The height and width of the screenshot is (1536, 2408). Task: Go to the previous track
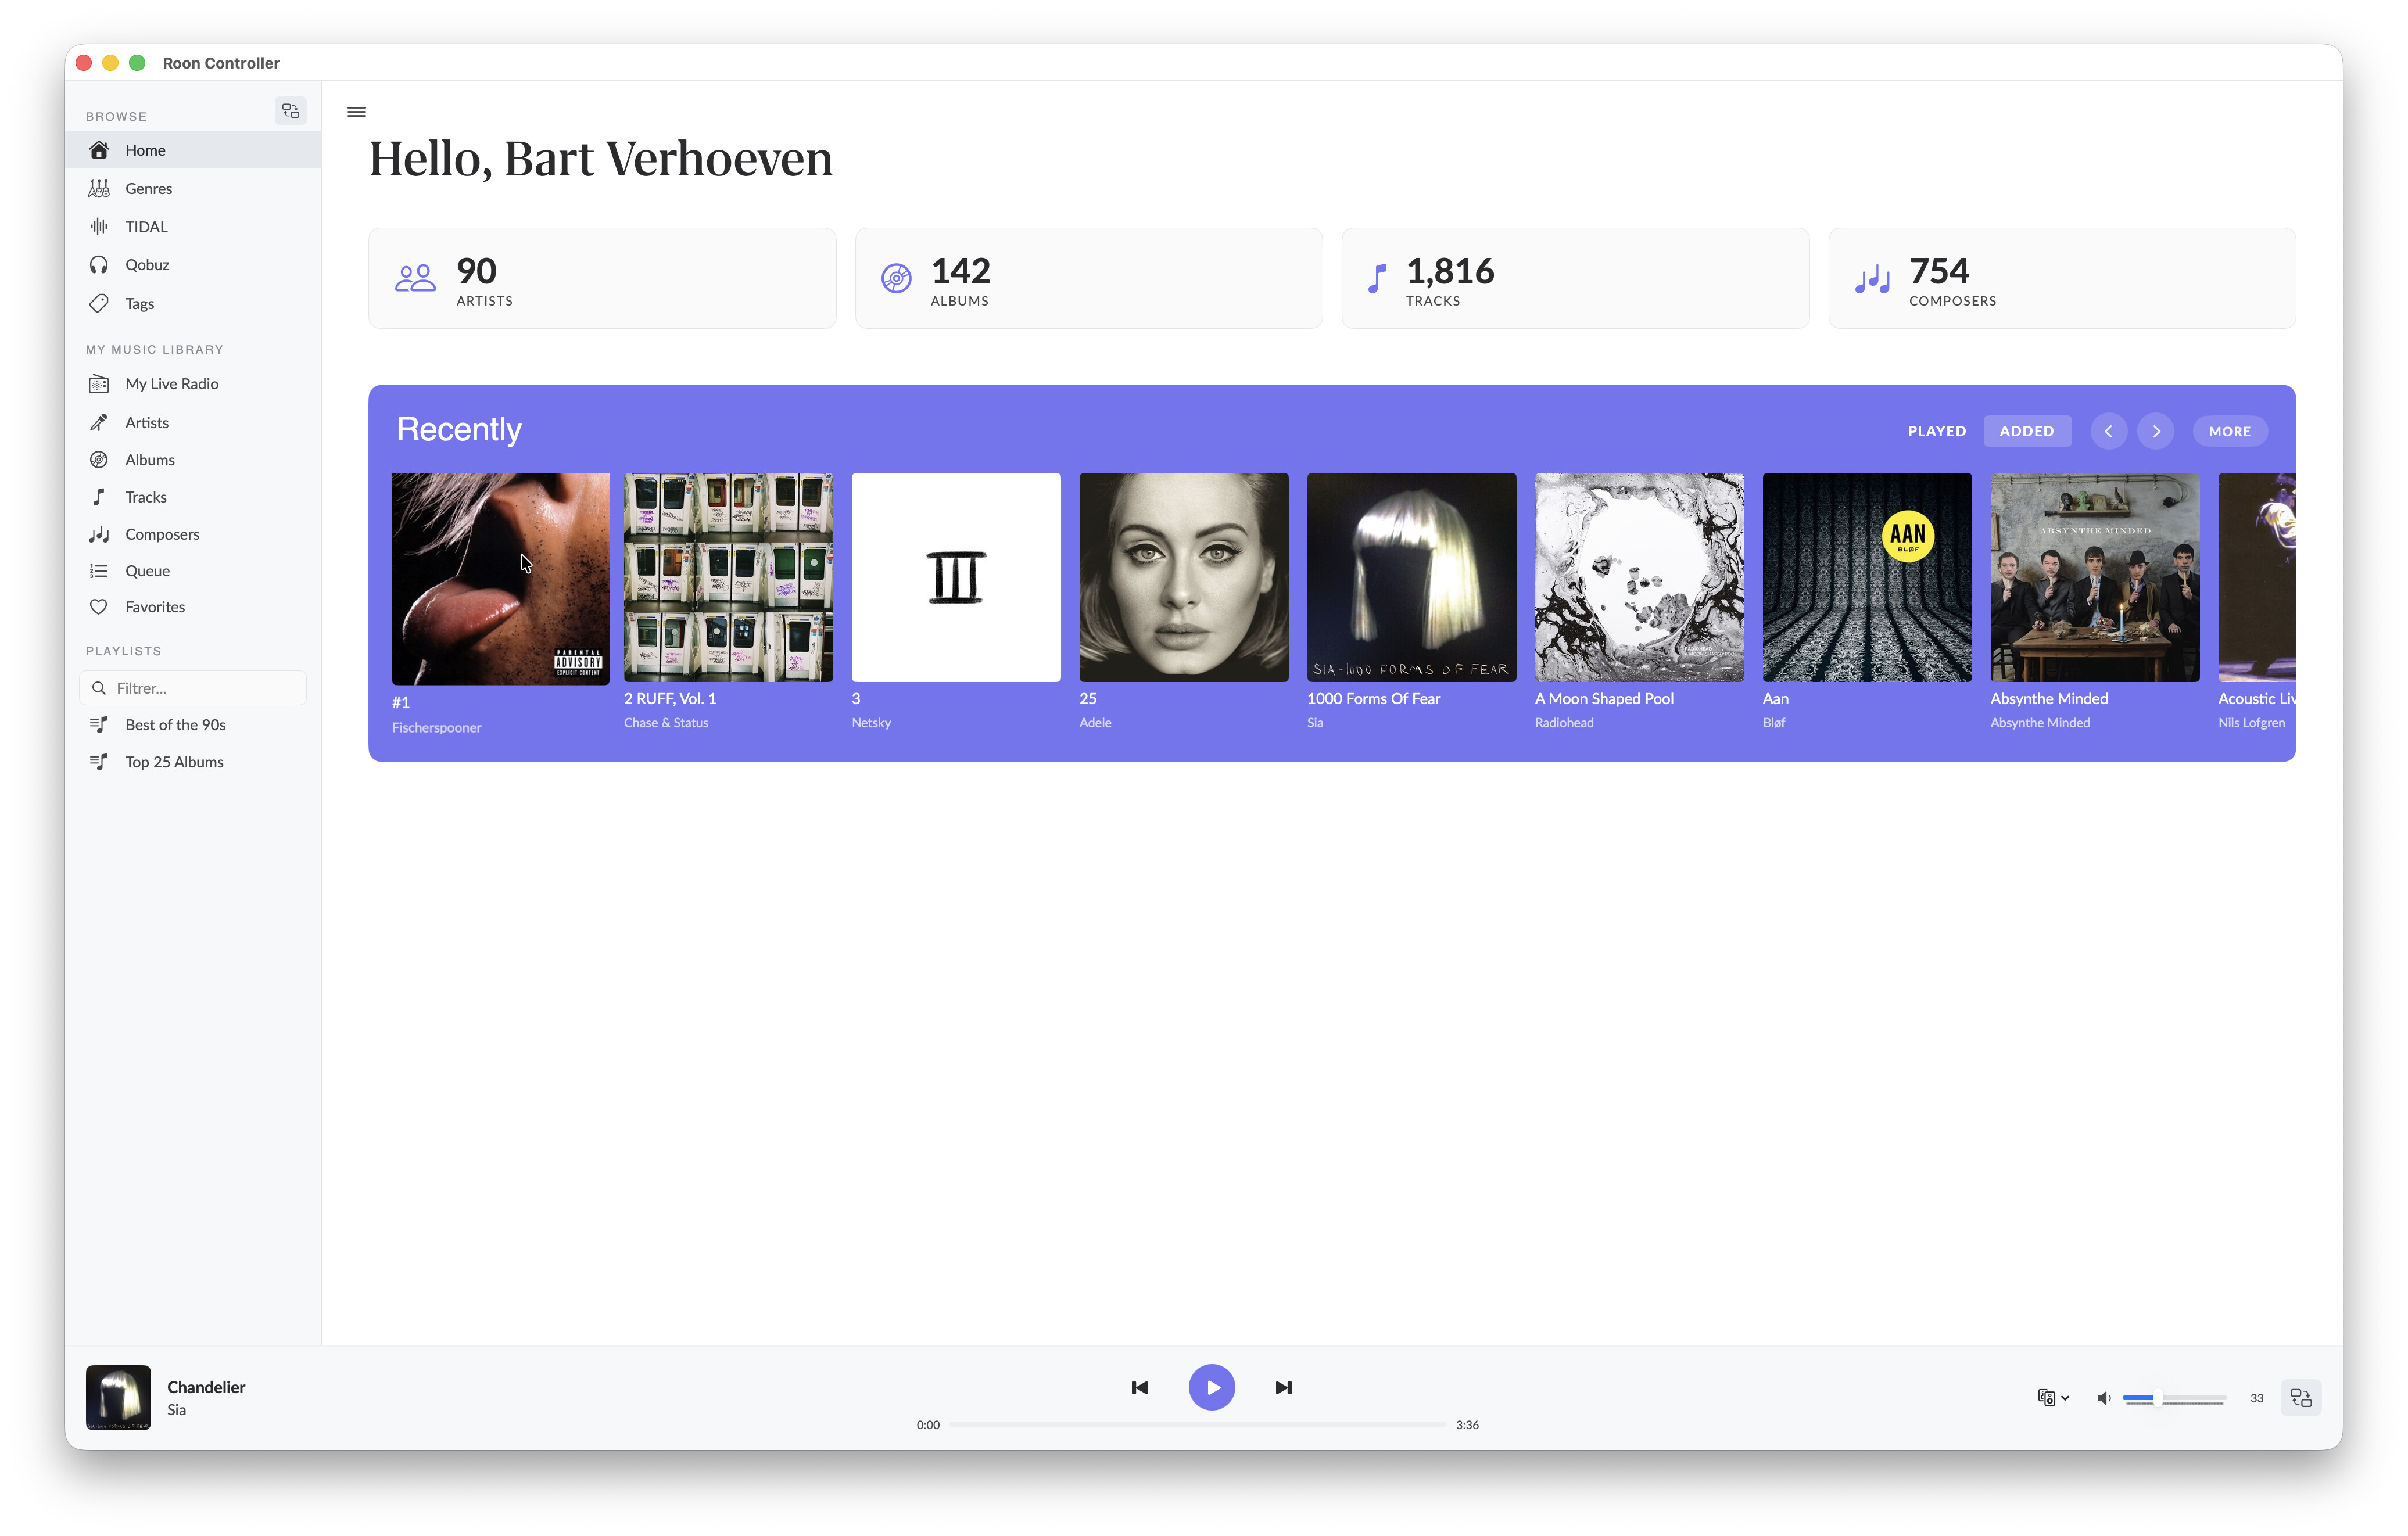1139,1387
